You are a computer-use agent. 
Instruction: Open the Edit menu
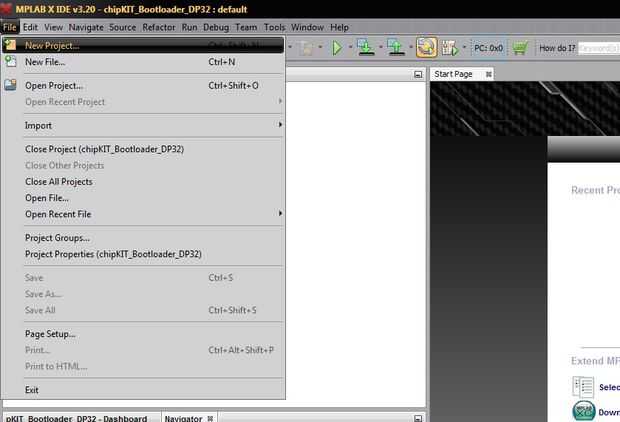click(30, 27)
